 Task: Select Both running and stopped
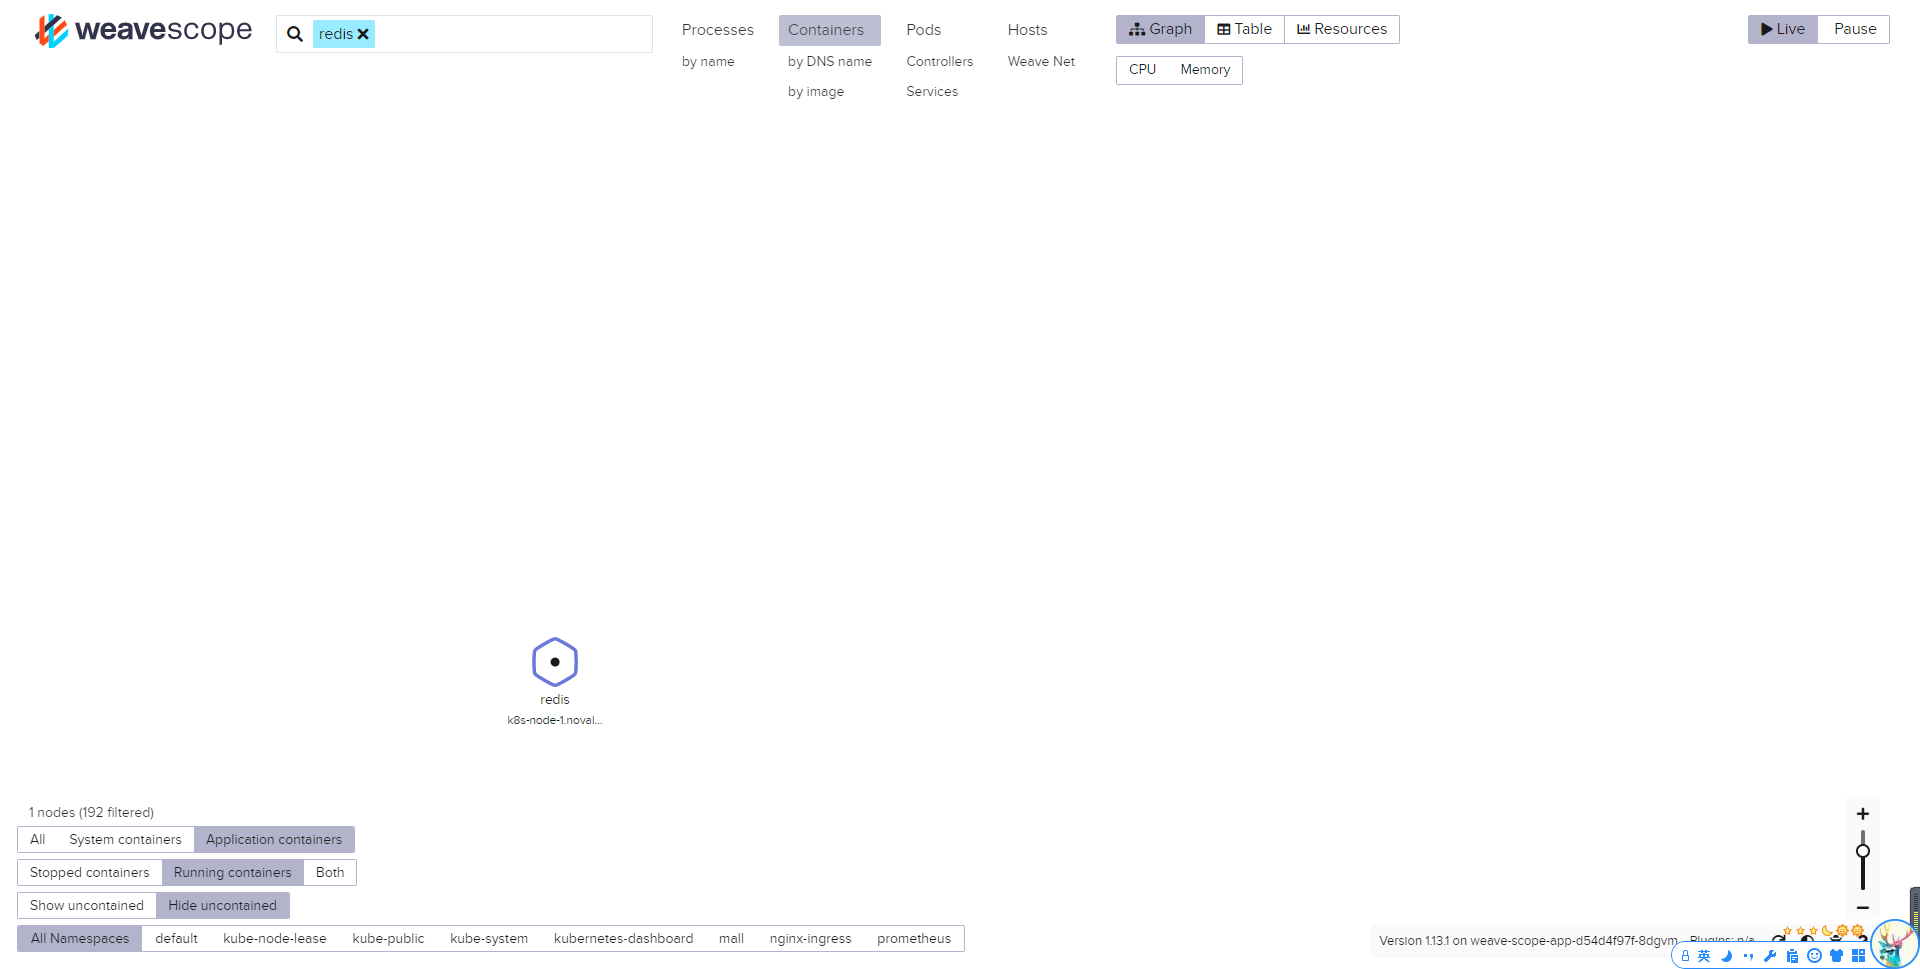pos(330,873)
